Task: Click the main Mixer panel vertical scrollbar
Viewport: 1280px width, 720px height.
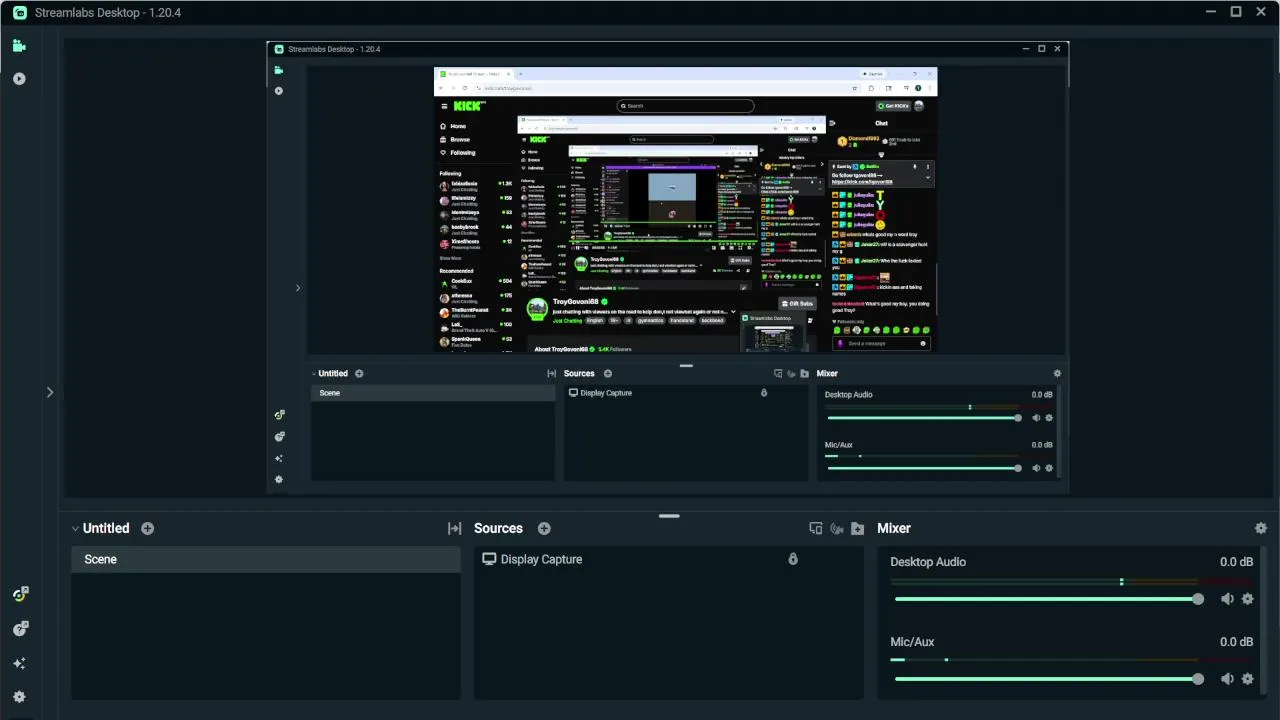Action: coord(1263,620)
